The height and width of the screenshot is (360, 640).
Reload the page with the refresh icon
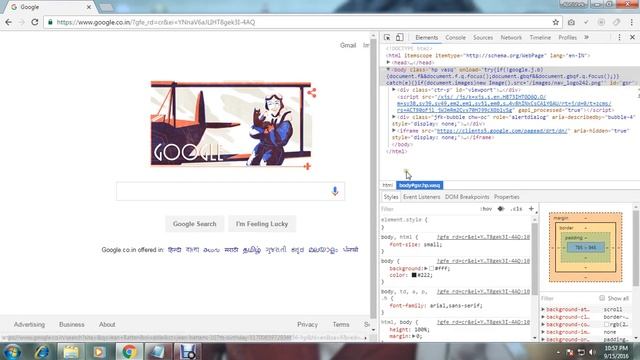pos(35,22)
